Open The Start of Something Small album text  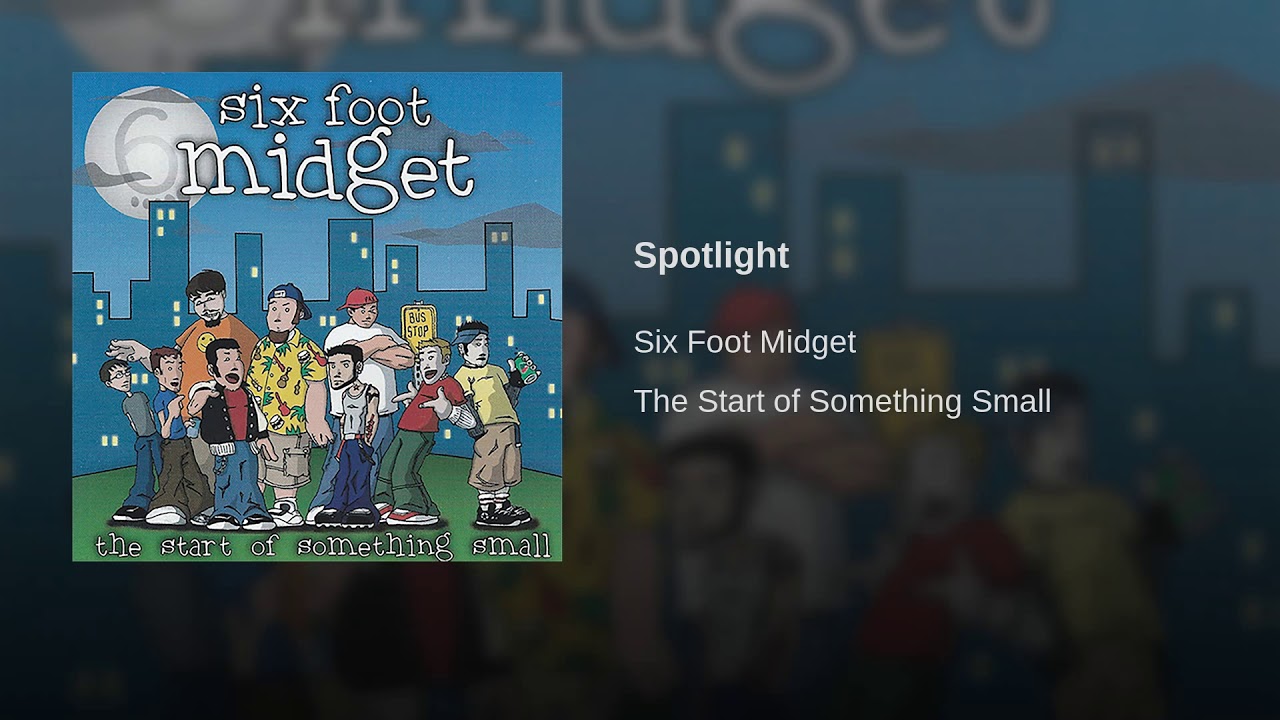[x=842, y=401]
